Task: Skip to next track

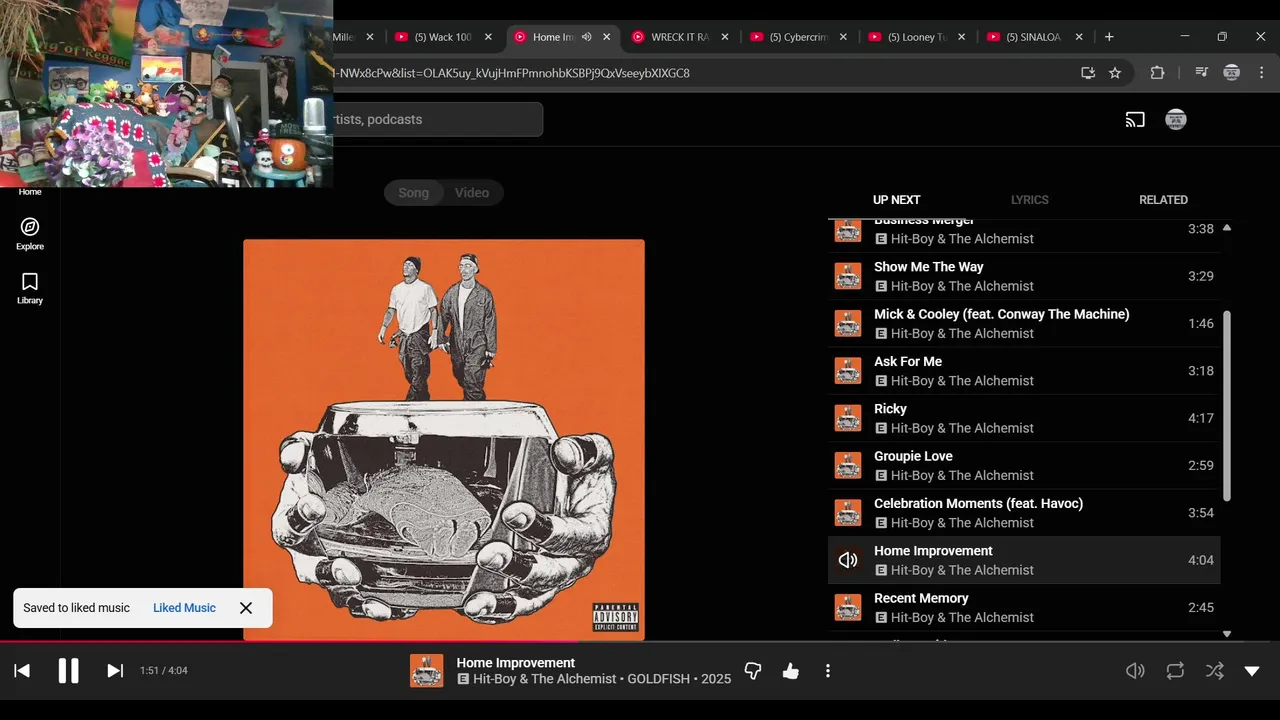Action: click(115, 671)
